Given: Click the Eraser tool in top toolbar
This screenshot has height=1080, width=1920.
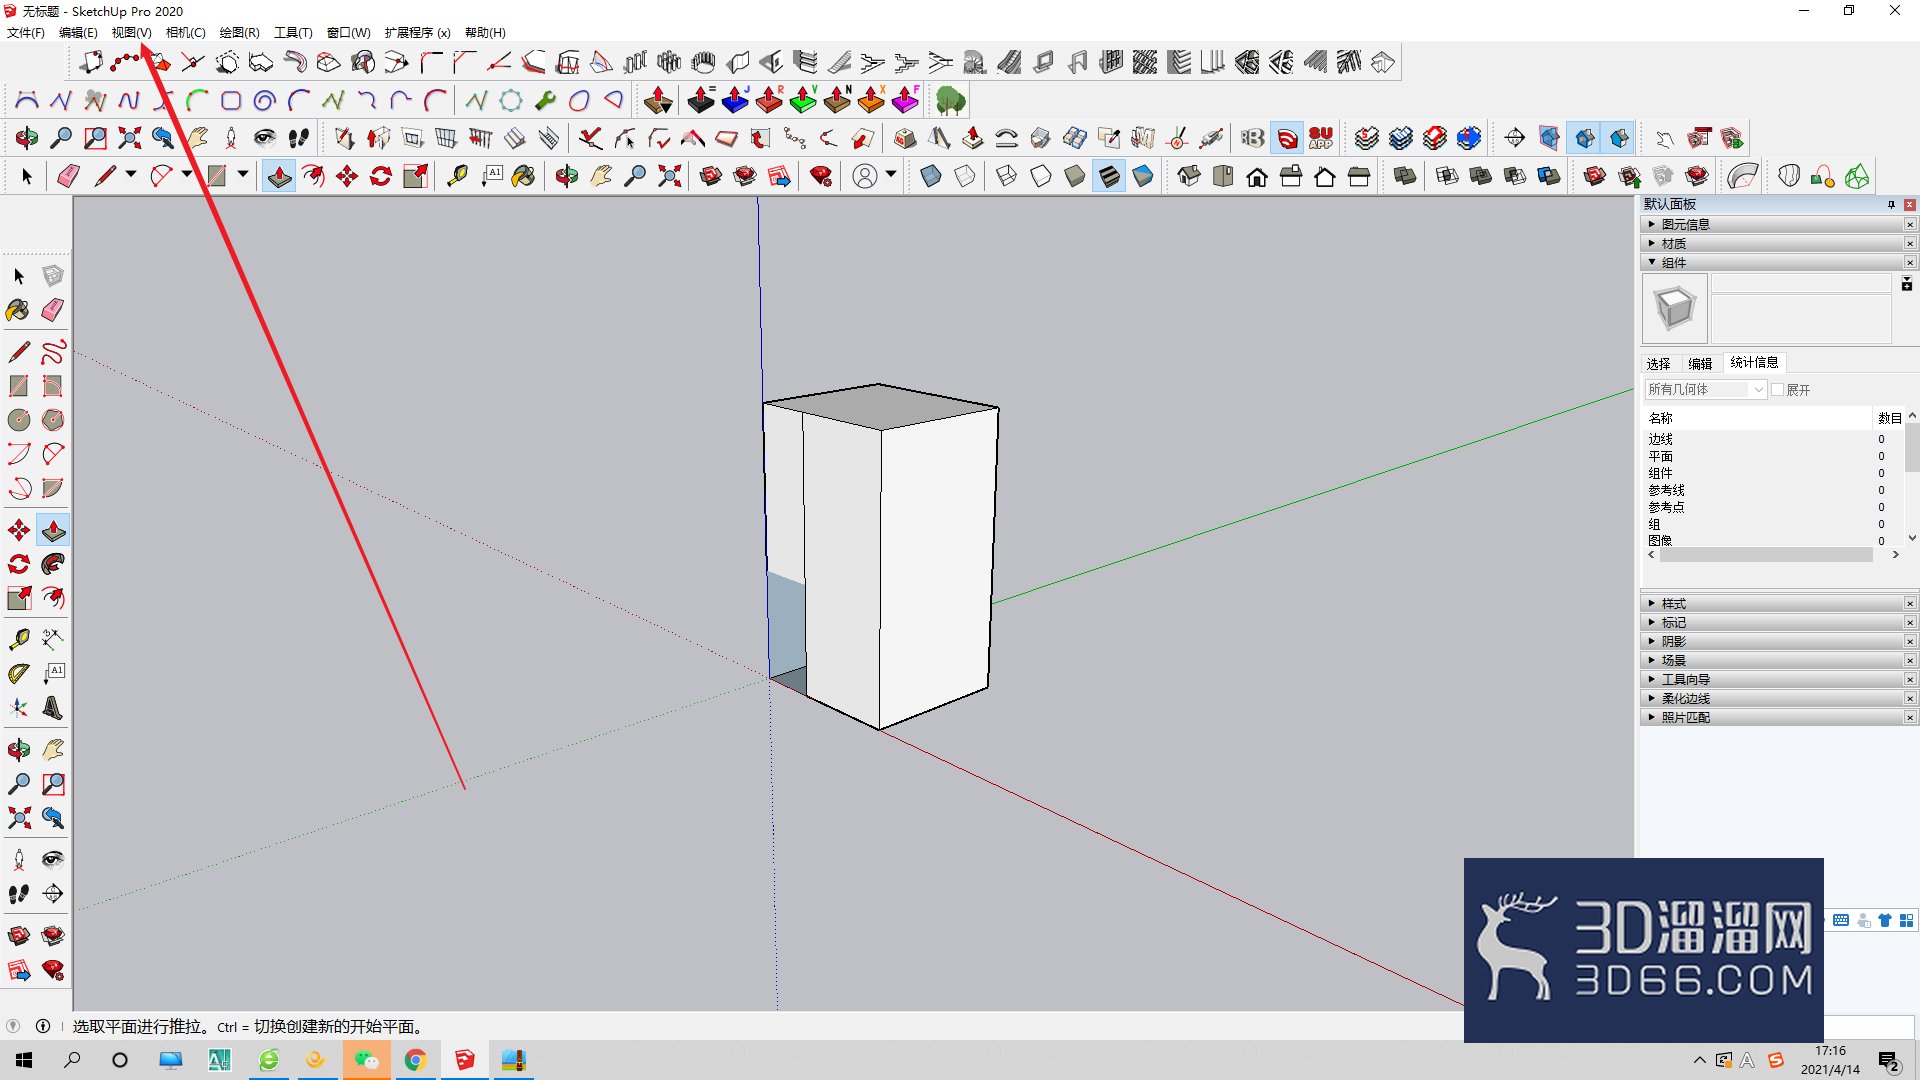Looking at the screenshot, I should (68, 177).
